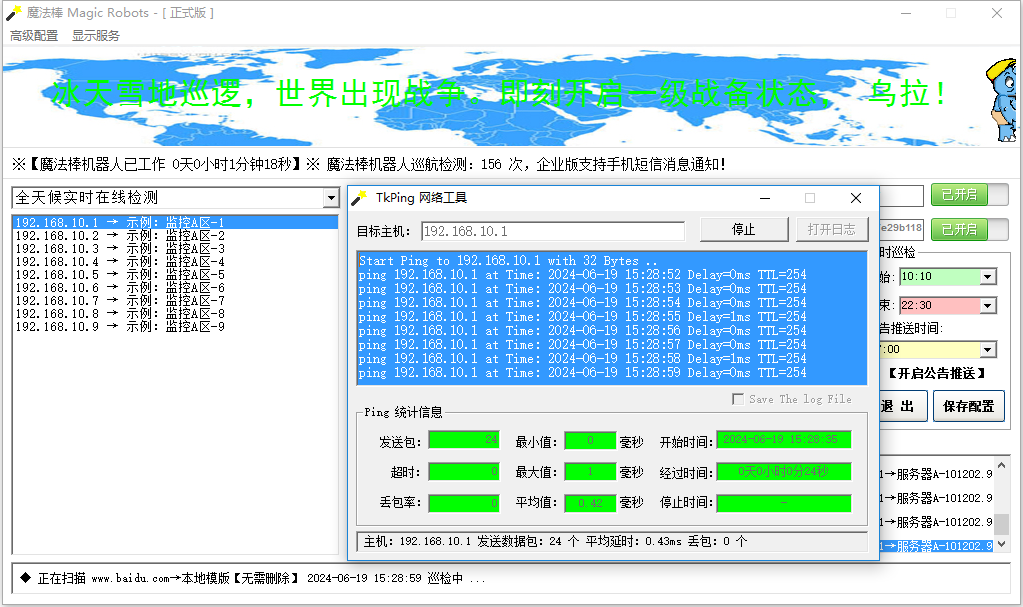Select row 192.168.10.5 监控A区-5
The width and height of the screenshot is (1023, 607).
(175, 275)
